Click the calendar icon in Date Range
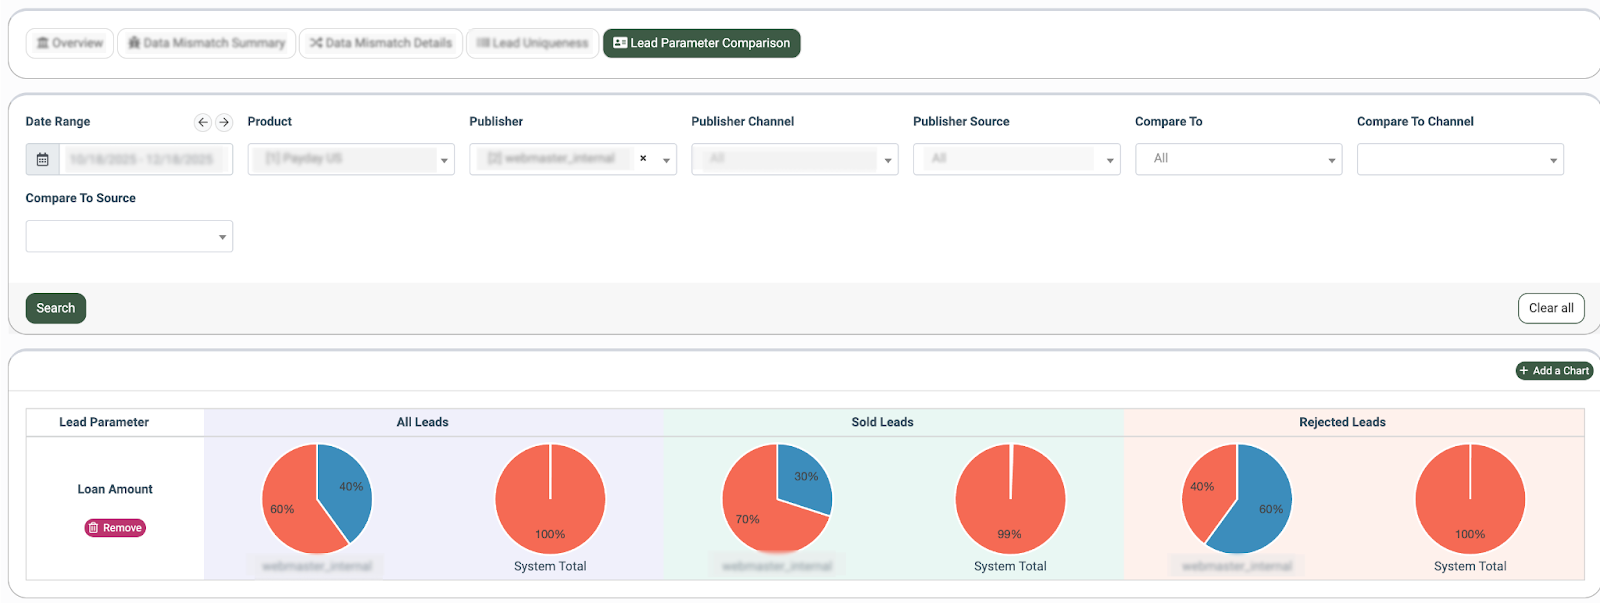1600x603 pixels. [x=42, y=159]
